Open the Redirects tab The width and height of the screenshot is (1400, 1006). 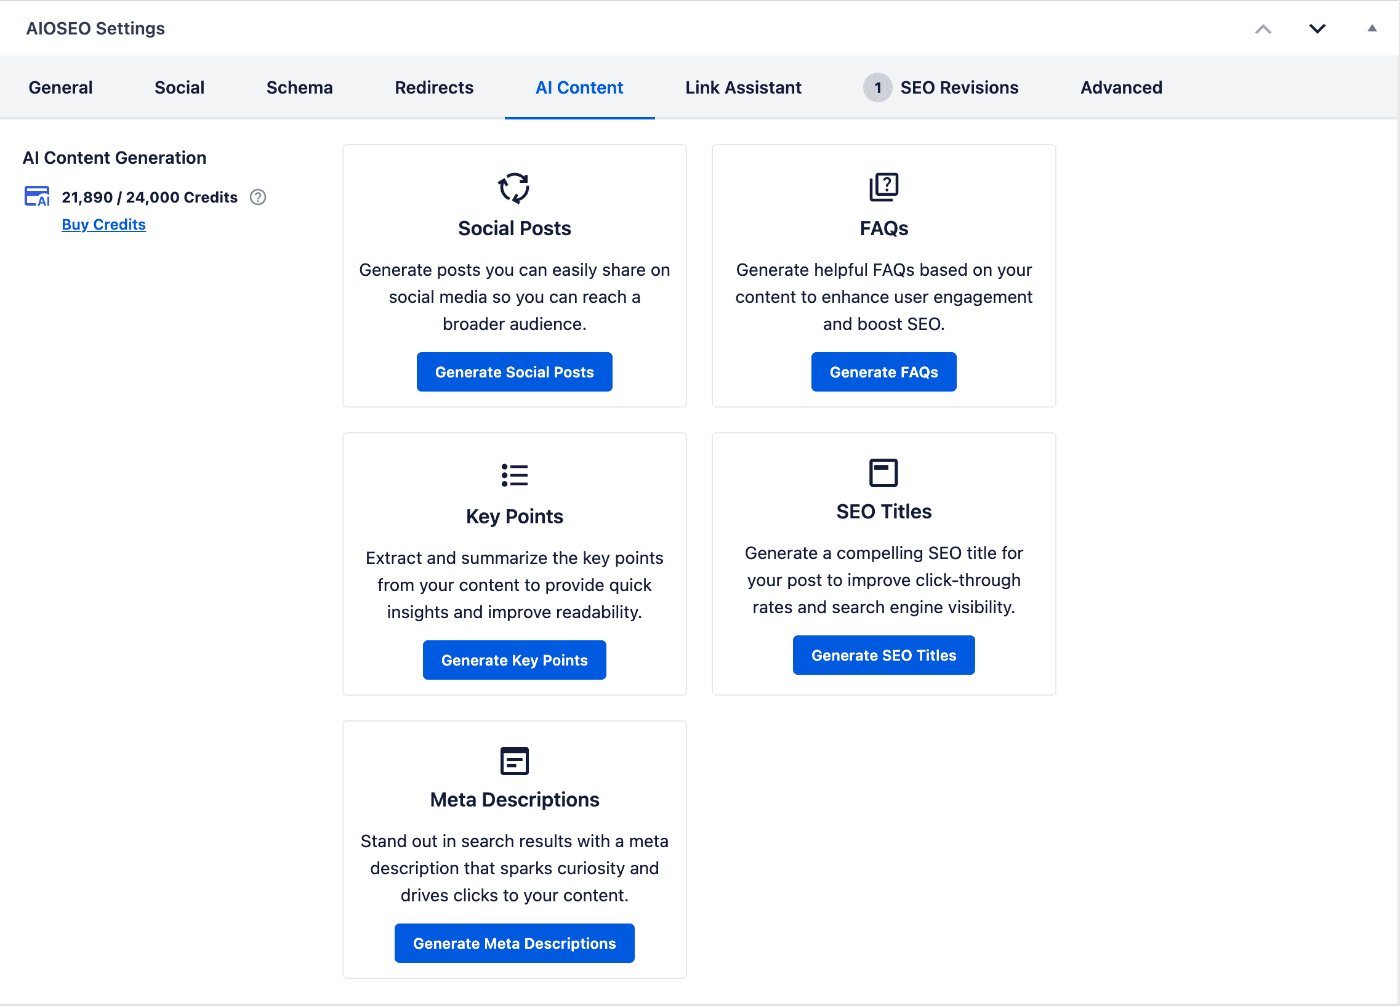[434, 88]
